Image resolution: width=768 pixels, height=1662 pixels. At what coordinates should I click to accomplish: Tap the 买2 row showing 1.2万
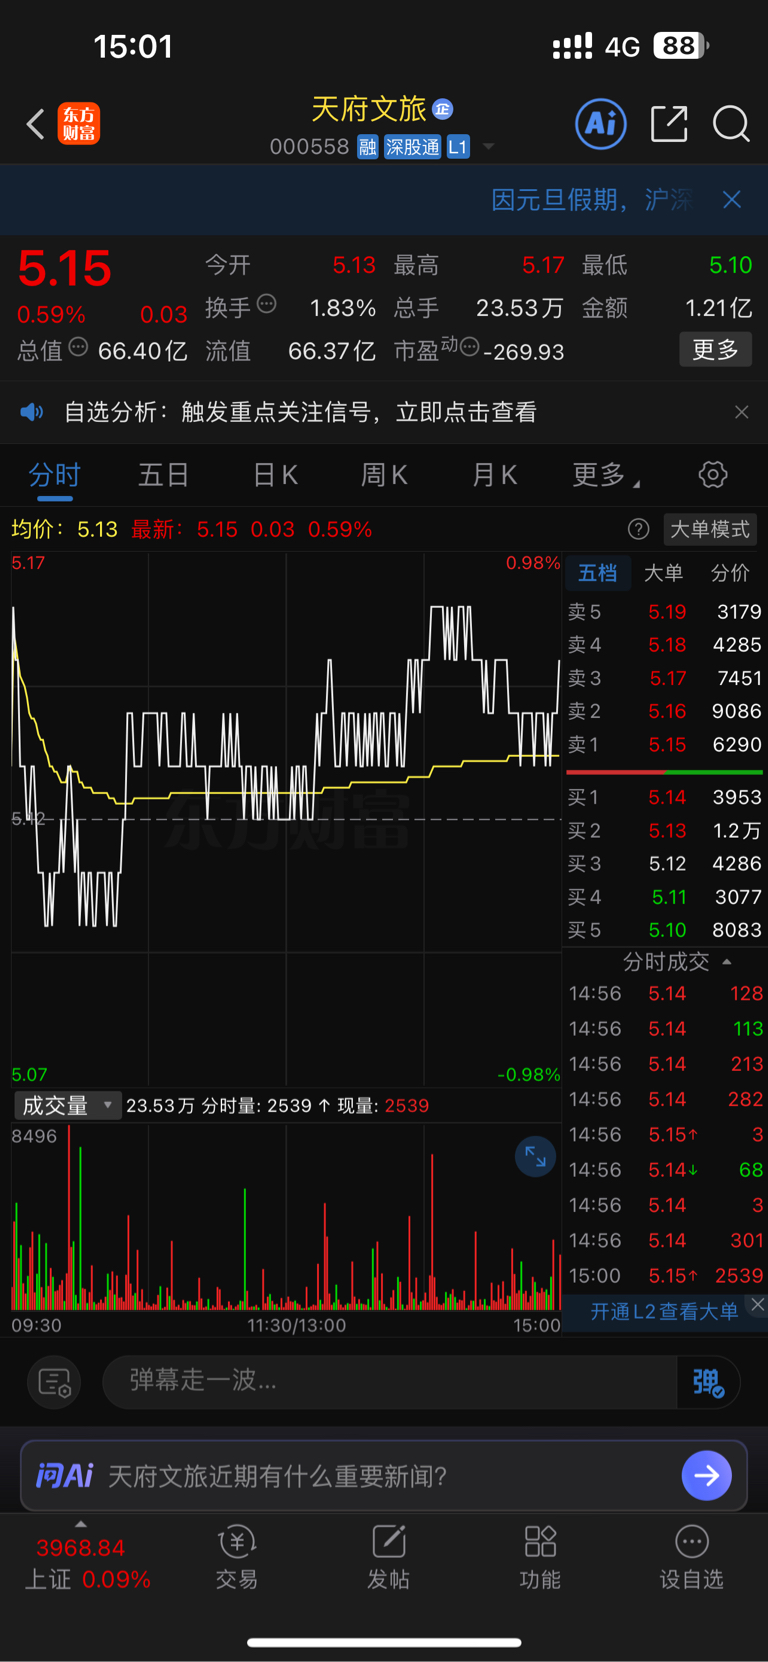[665, 831]
